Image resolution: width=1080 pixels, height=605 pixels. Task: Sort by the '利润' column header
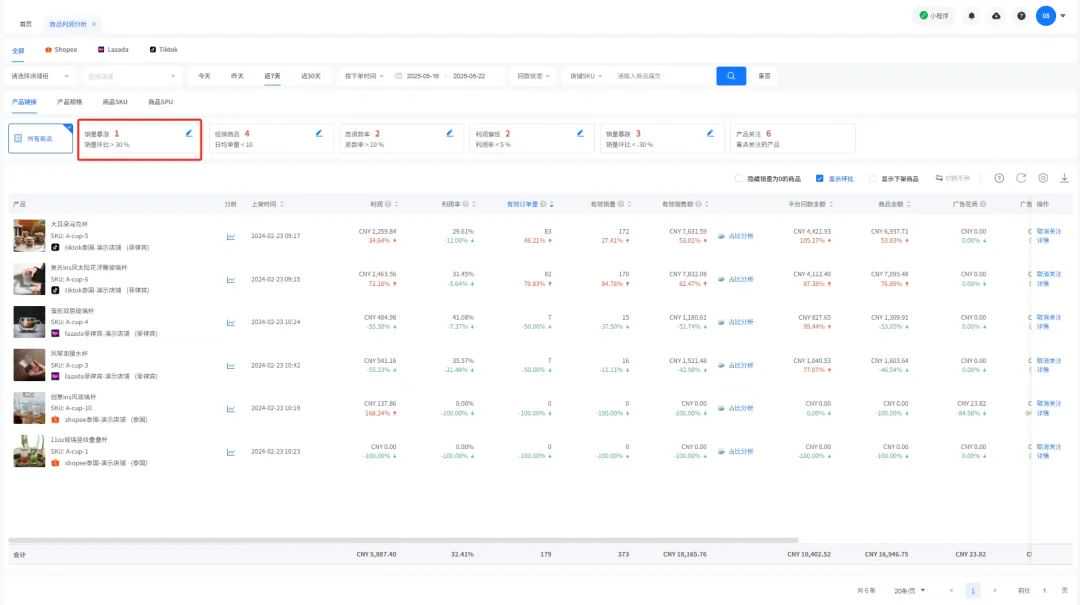(x=384, y=204)
